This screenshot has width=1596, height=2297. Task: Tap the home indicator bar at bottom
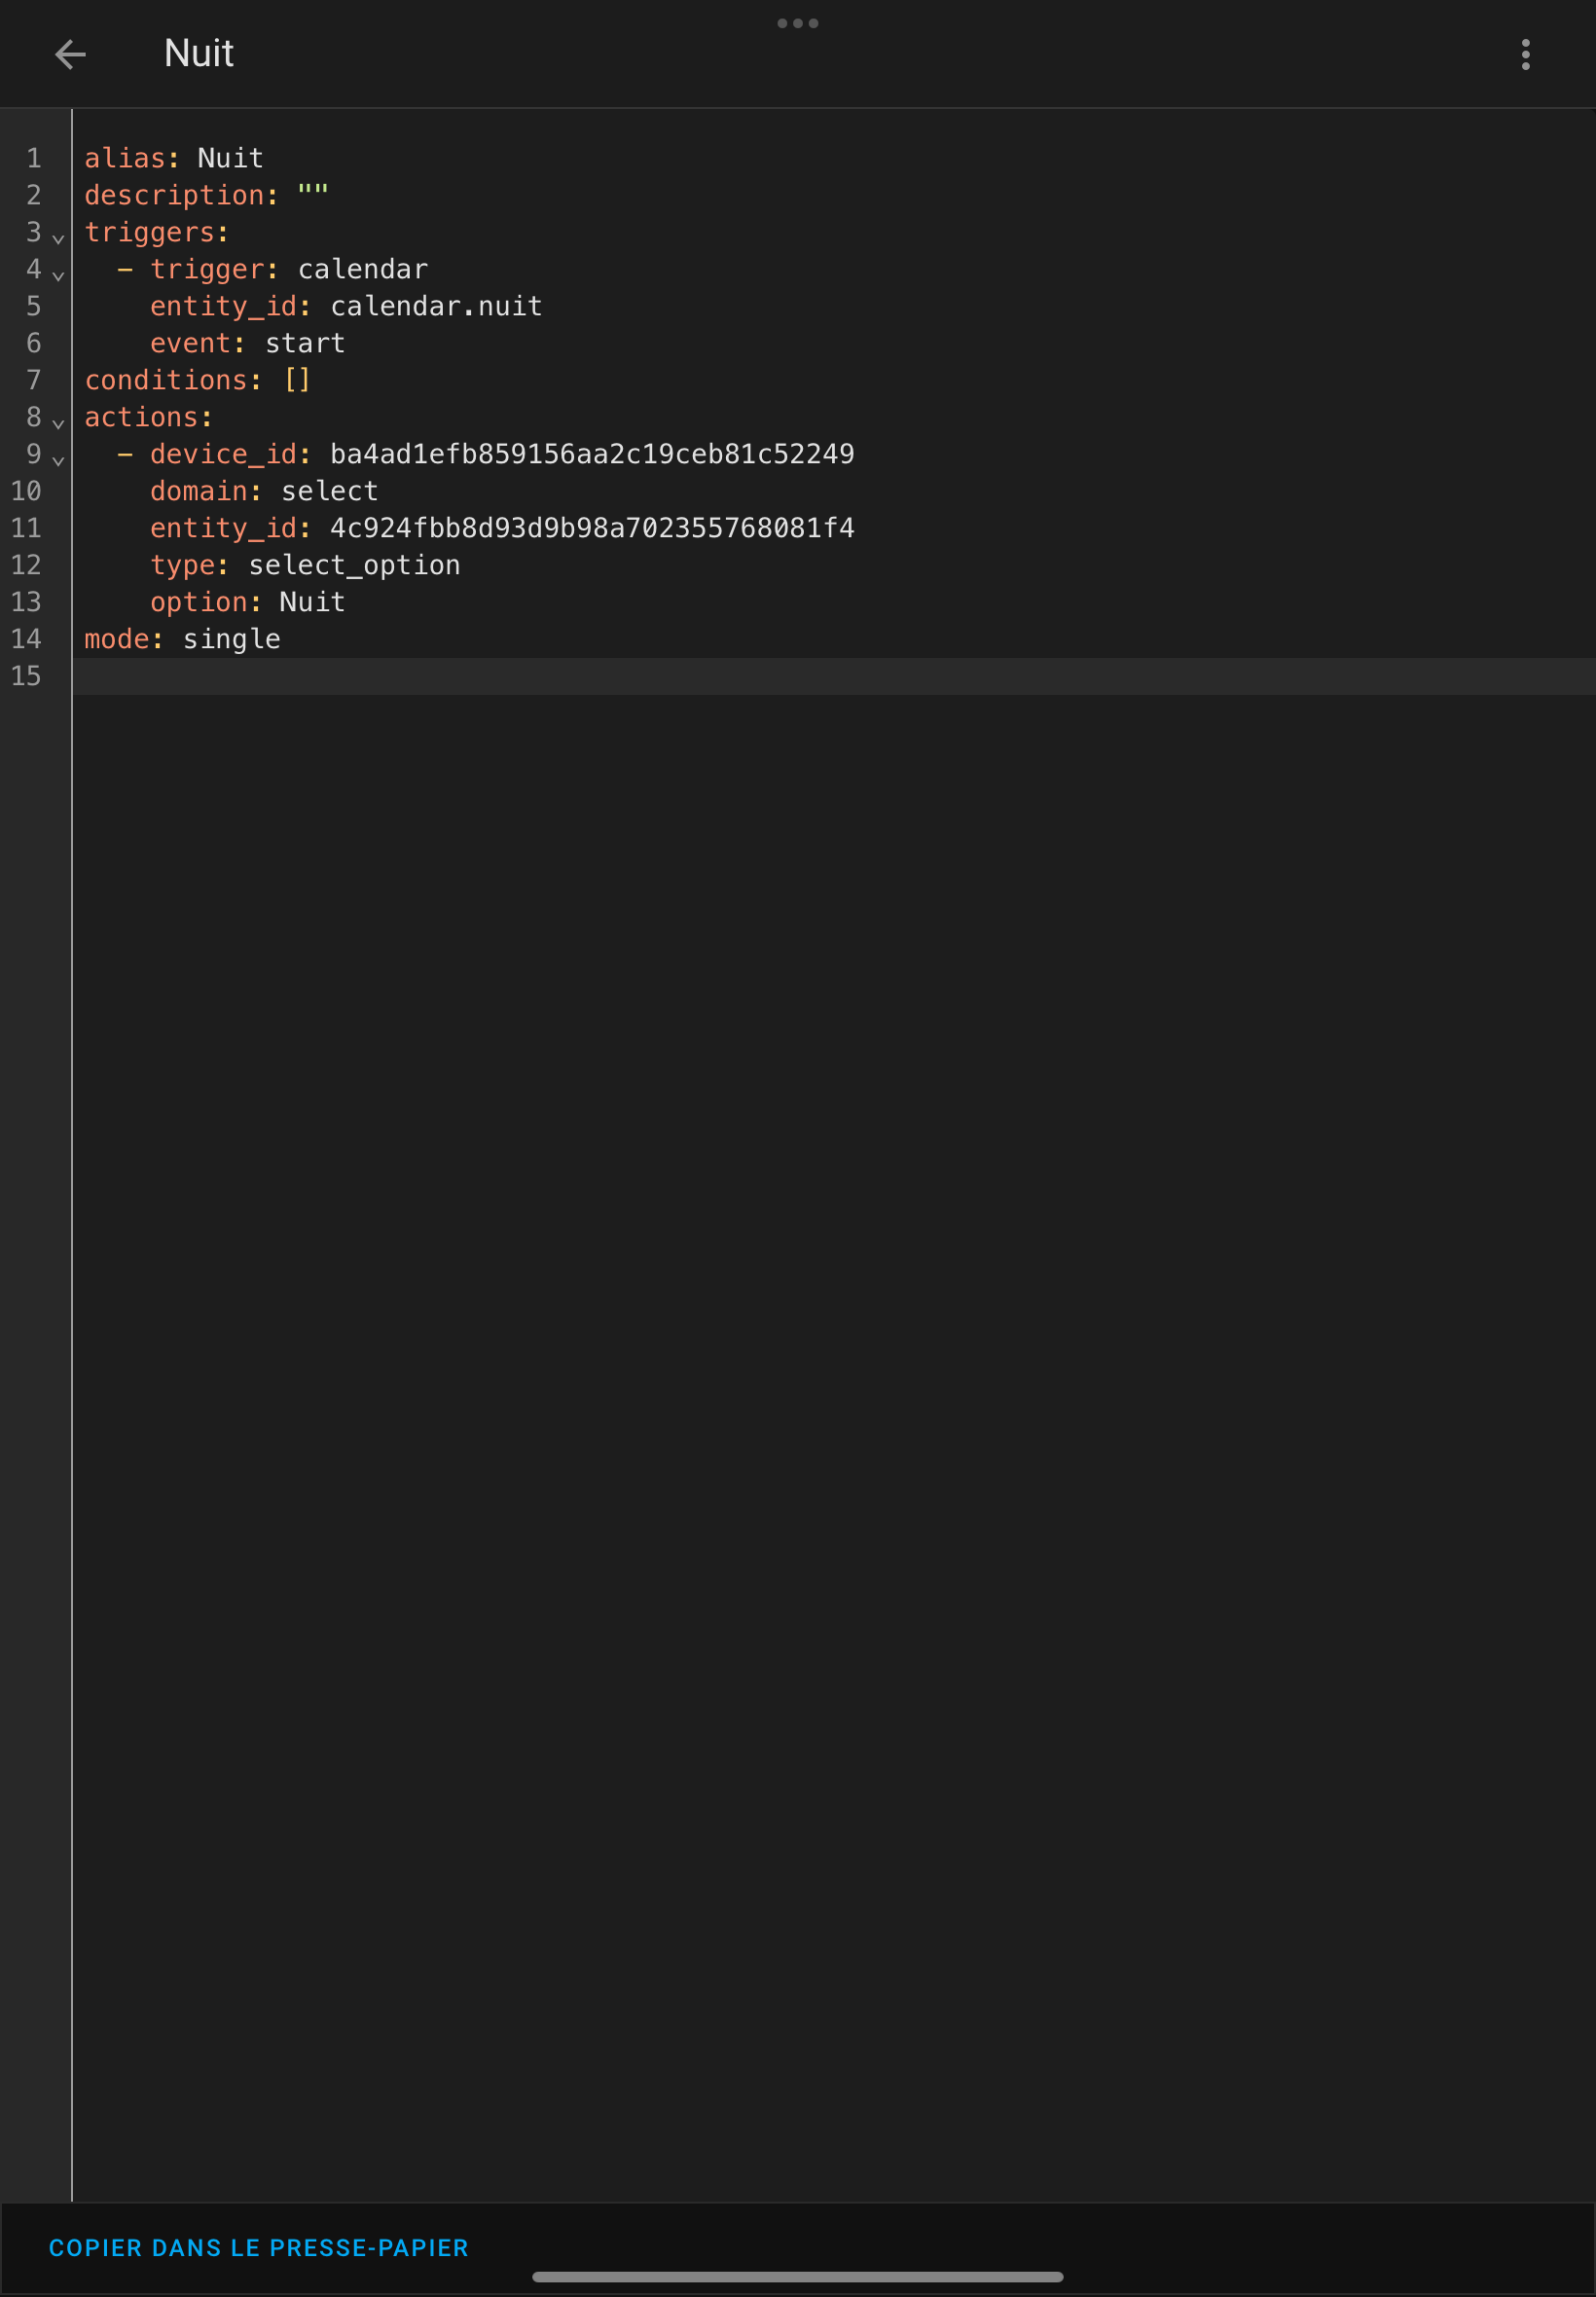coord(797,2276)
